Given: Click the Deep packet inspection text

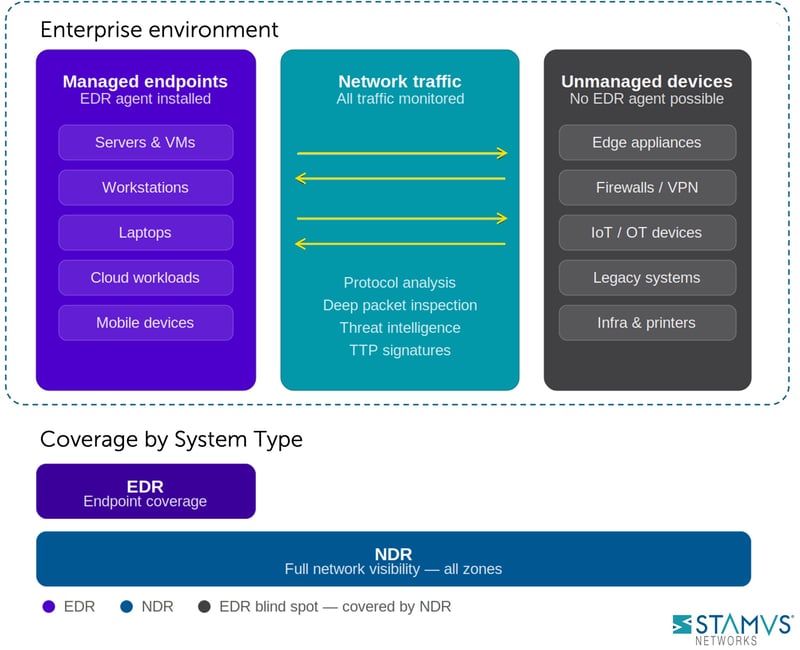Looking at the screenshot, I should click(x=400, y=305).
